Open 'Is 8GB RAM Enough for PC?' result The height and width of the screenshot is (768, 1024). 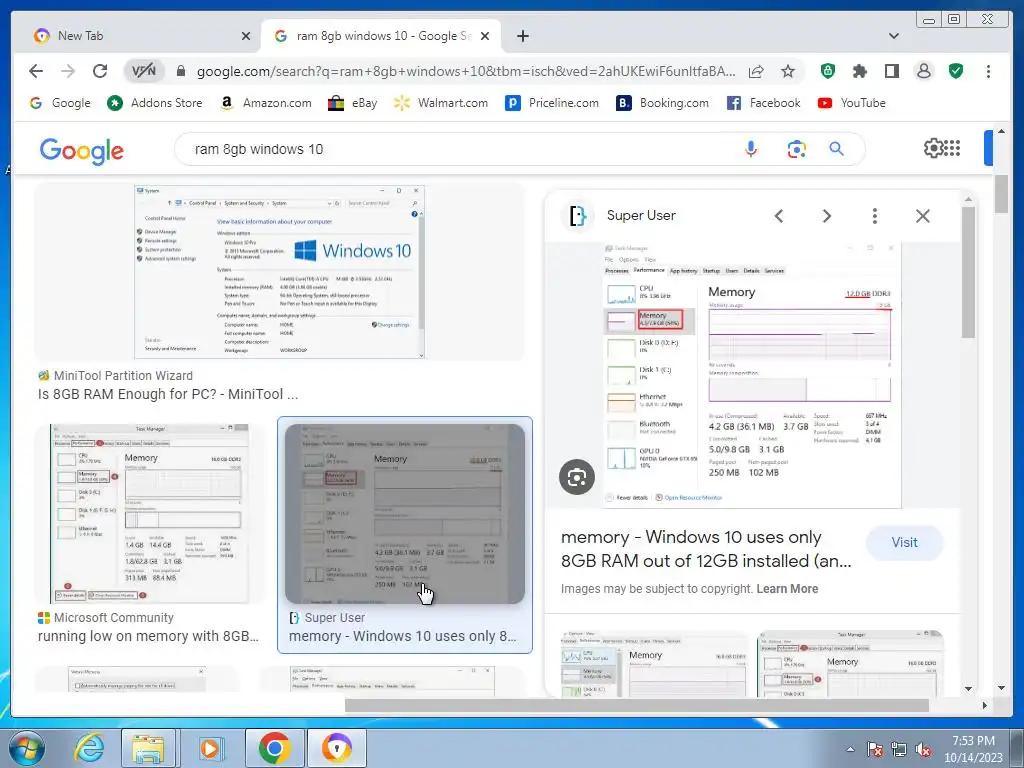(168, 394)
